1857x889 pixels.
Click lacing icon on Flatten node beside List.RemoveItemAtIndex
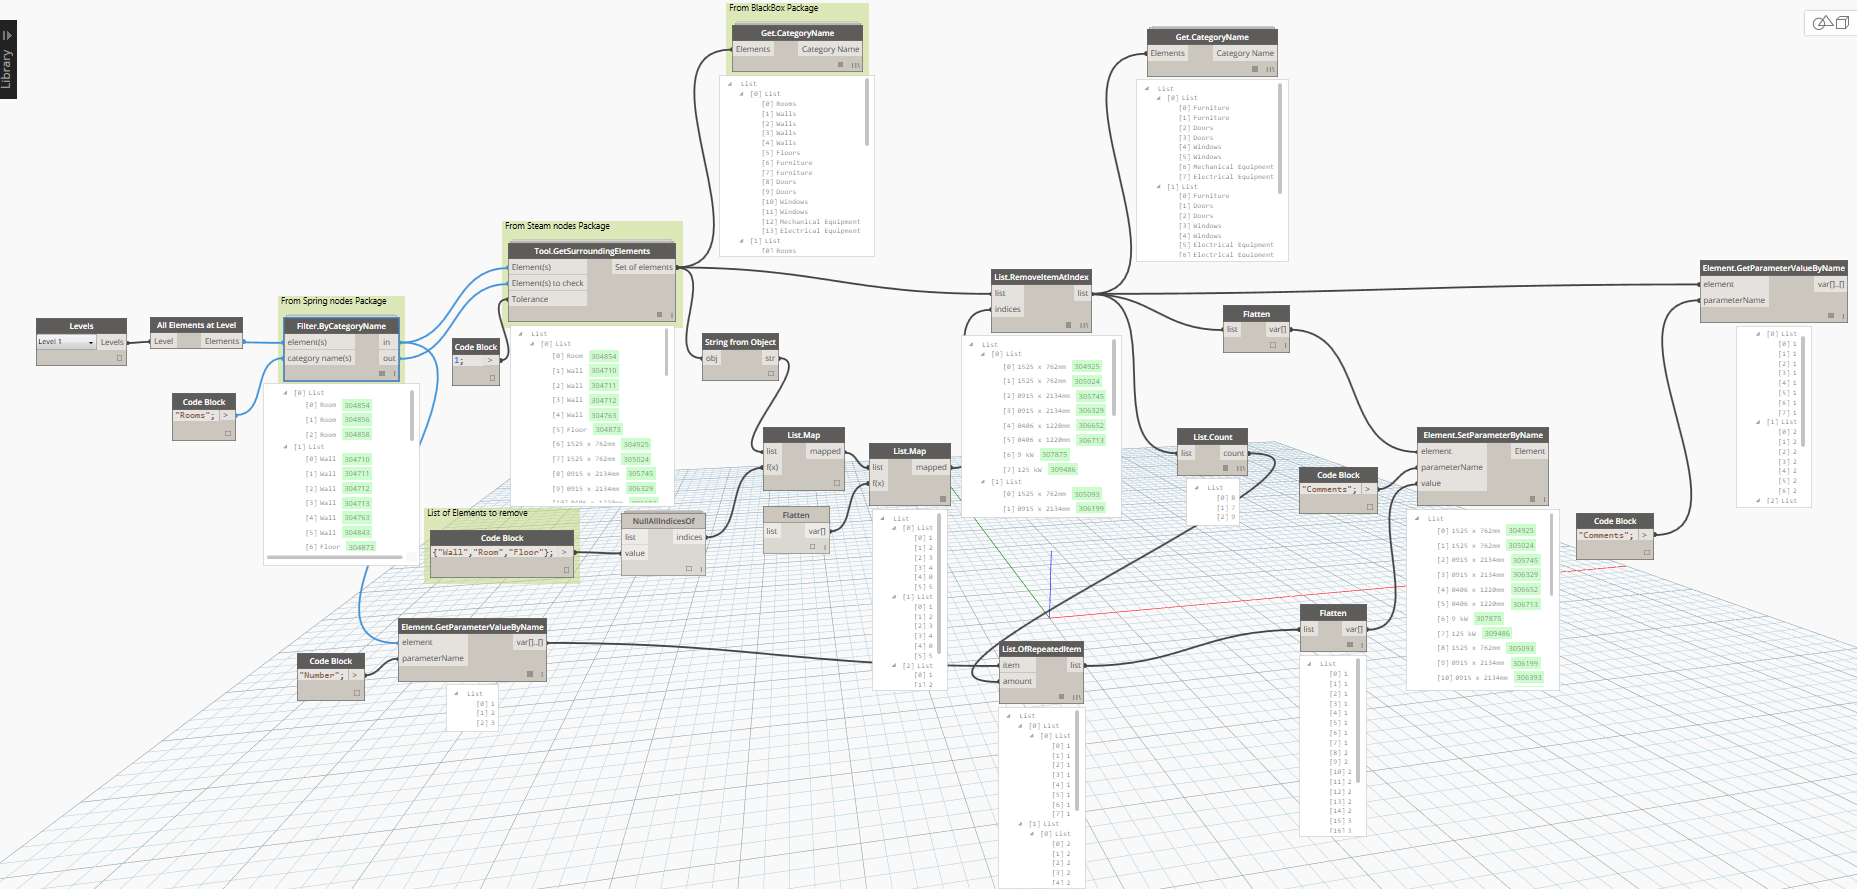[x=1286, y=345]
